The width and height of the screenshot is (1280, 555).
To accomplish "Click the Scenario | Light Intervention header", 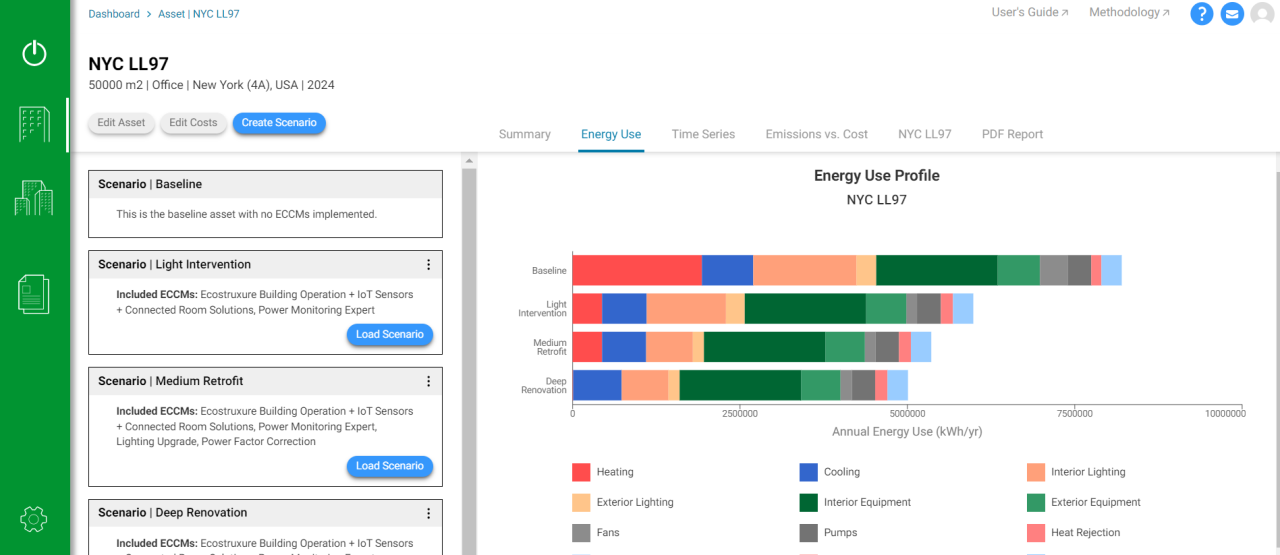I will click(x=265, y=265).
